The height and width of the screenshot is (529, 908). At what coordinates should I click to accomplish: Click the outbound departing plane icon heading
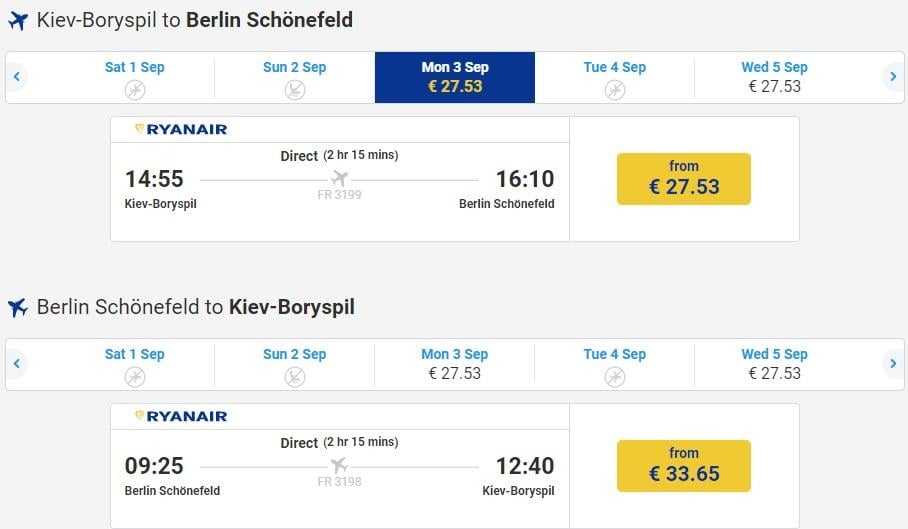pos(17,21)
